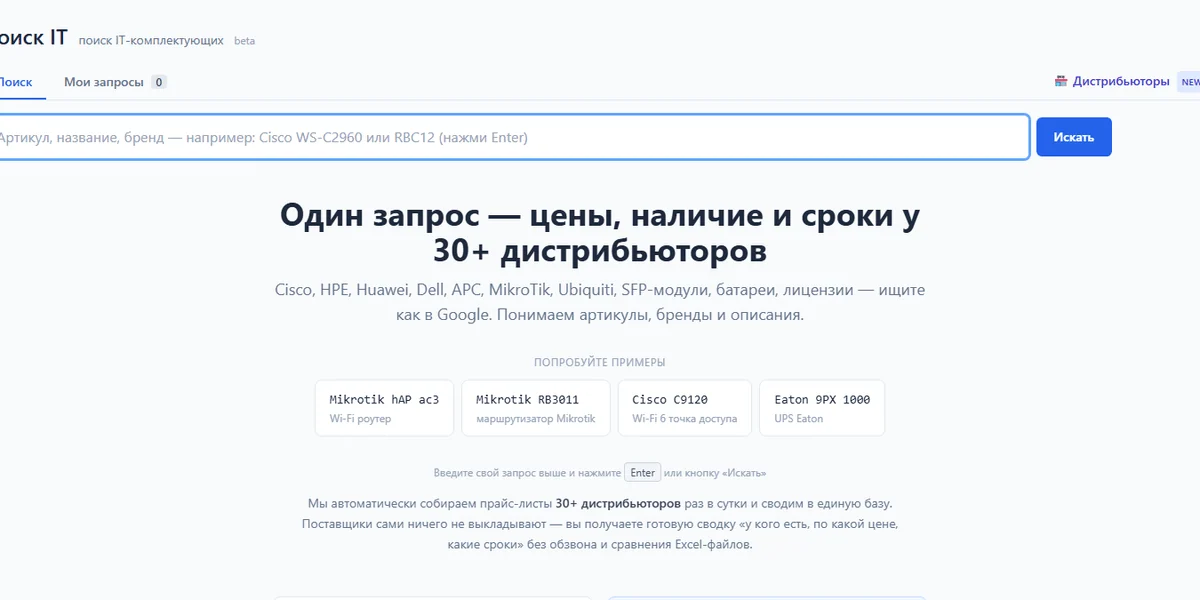Image resolution: width=1200 pixels, height=600 pixels.
Task: Try the Mikrotik hAP ac3 example
Action: [x=384, y=408]
